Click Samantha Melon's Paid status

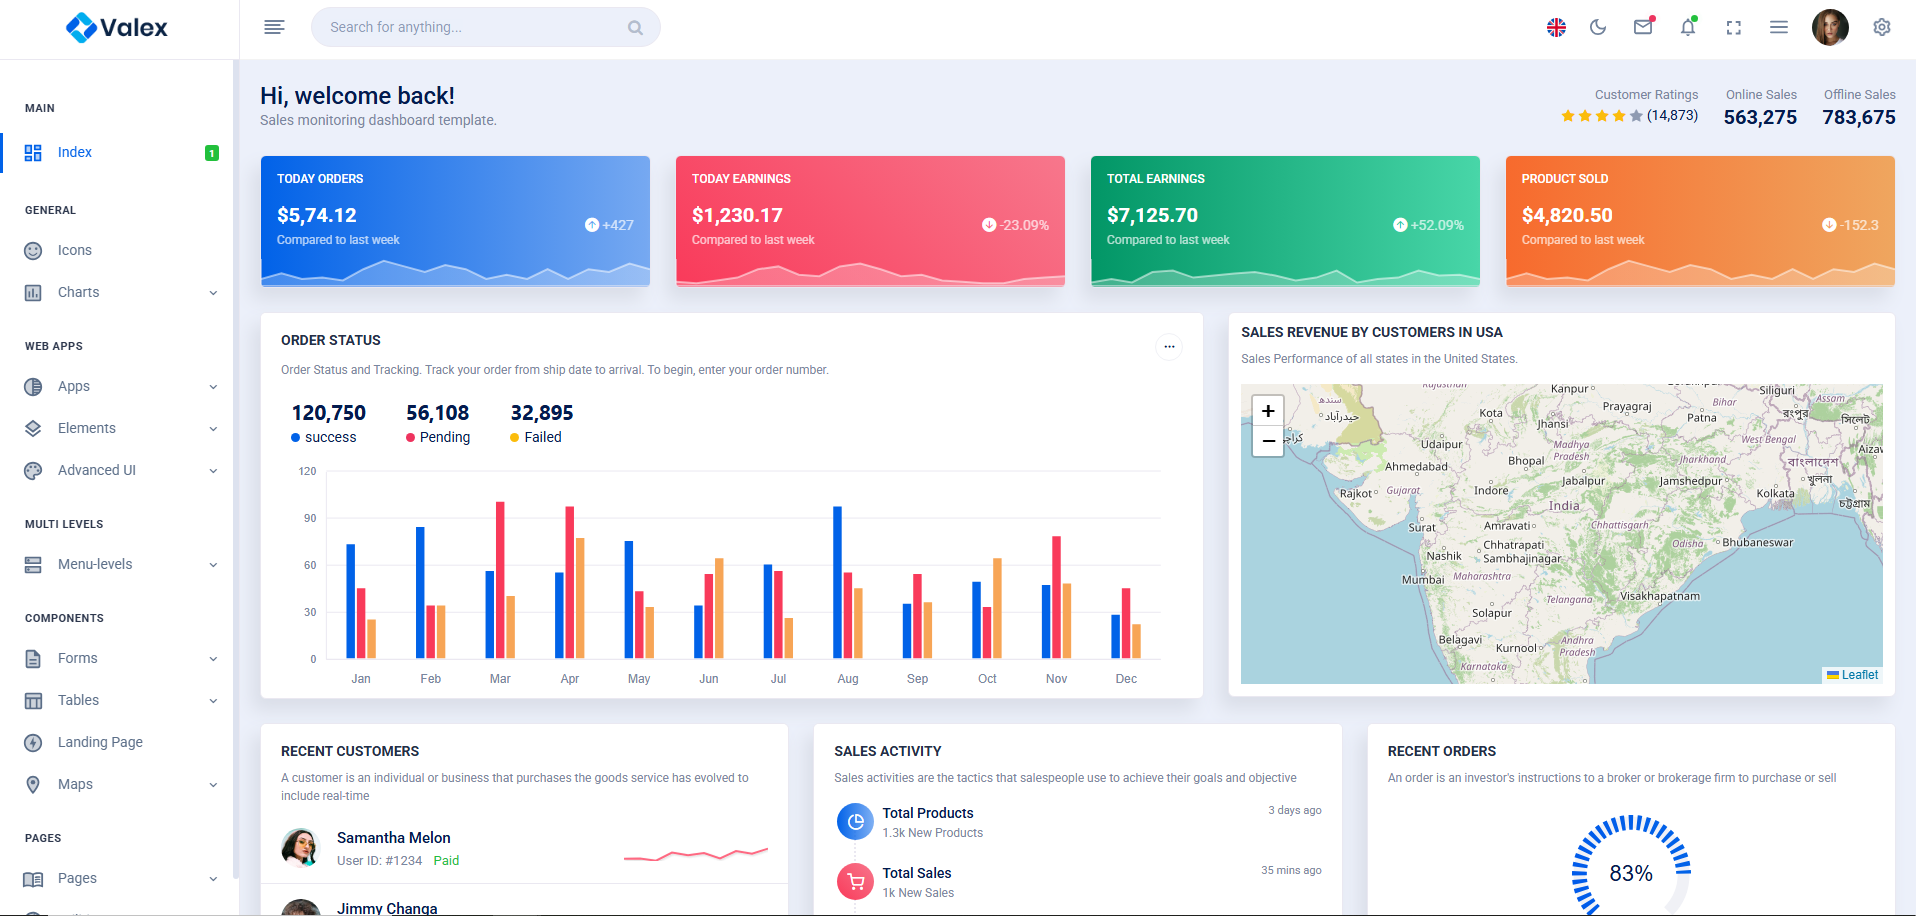coord(446,860)
